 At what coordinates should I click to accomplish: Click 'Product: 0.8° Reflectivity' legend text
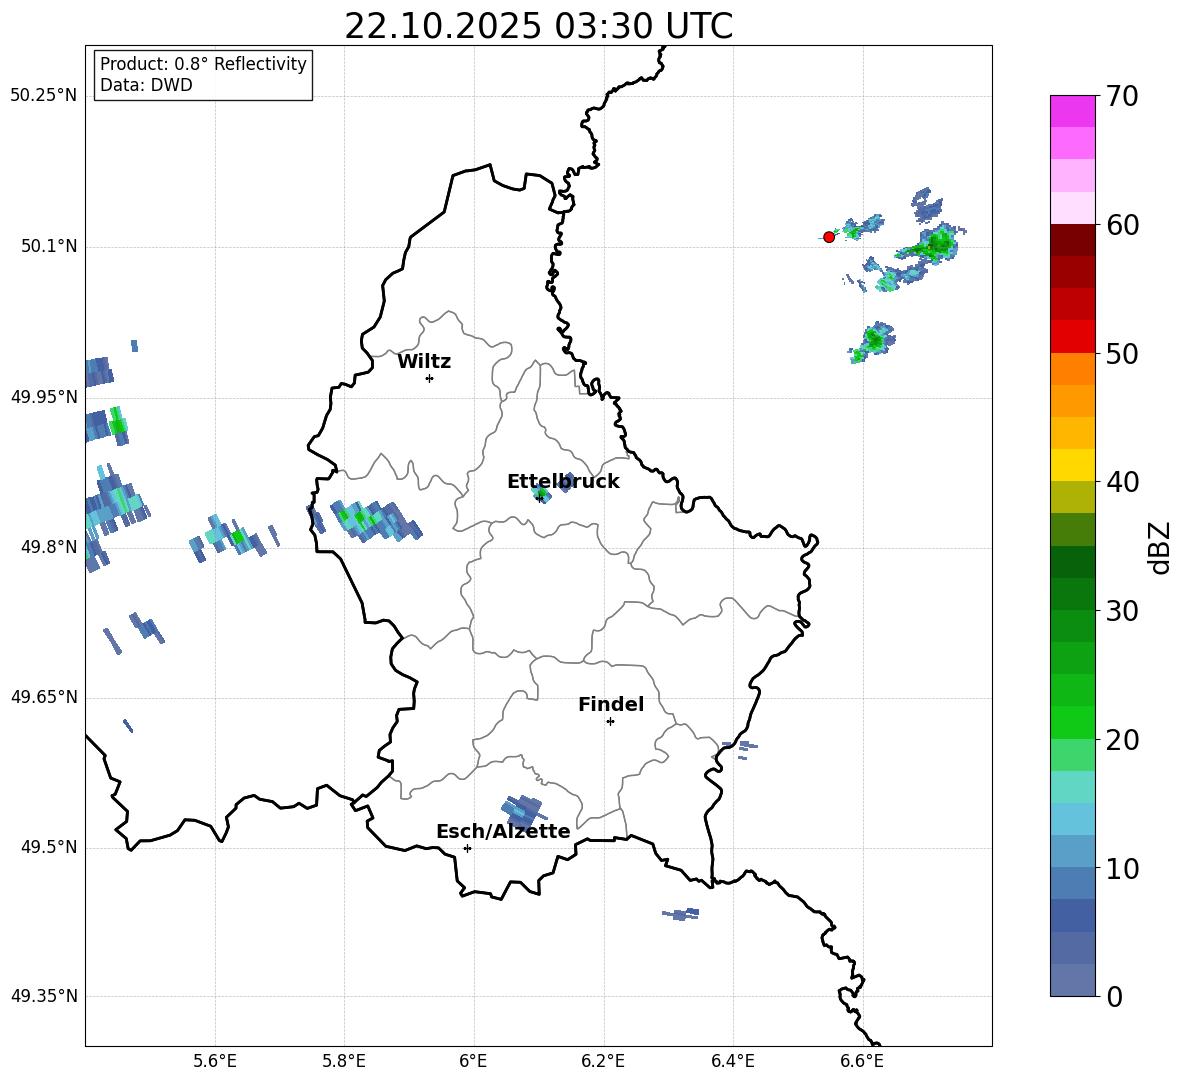(203, 64)
